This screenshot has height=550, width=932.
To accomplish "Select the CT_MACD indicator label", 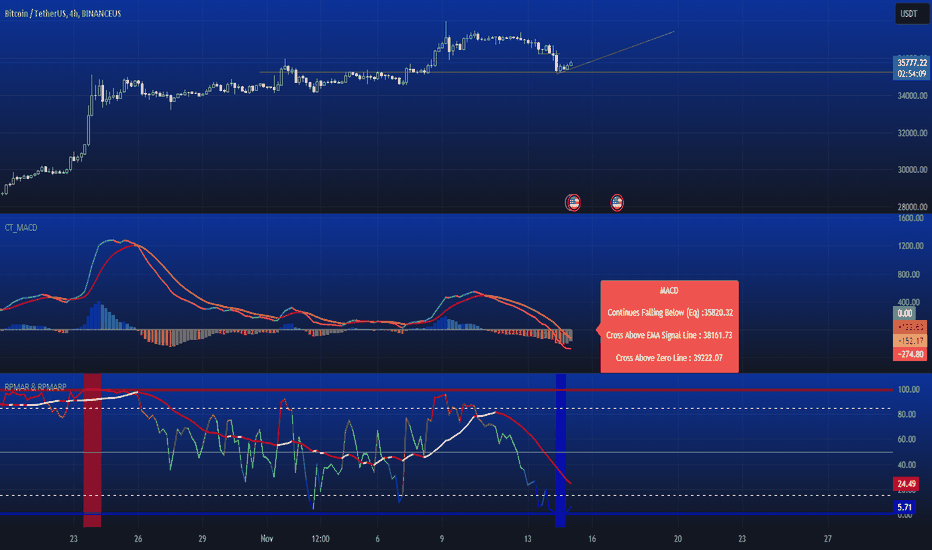I will point(21,228).
